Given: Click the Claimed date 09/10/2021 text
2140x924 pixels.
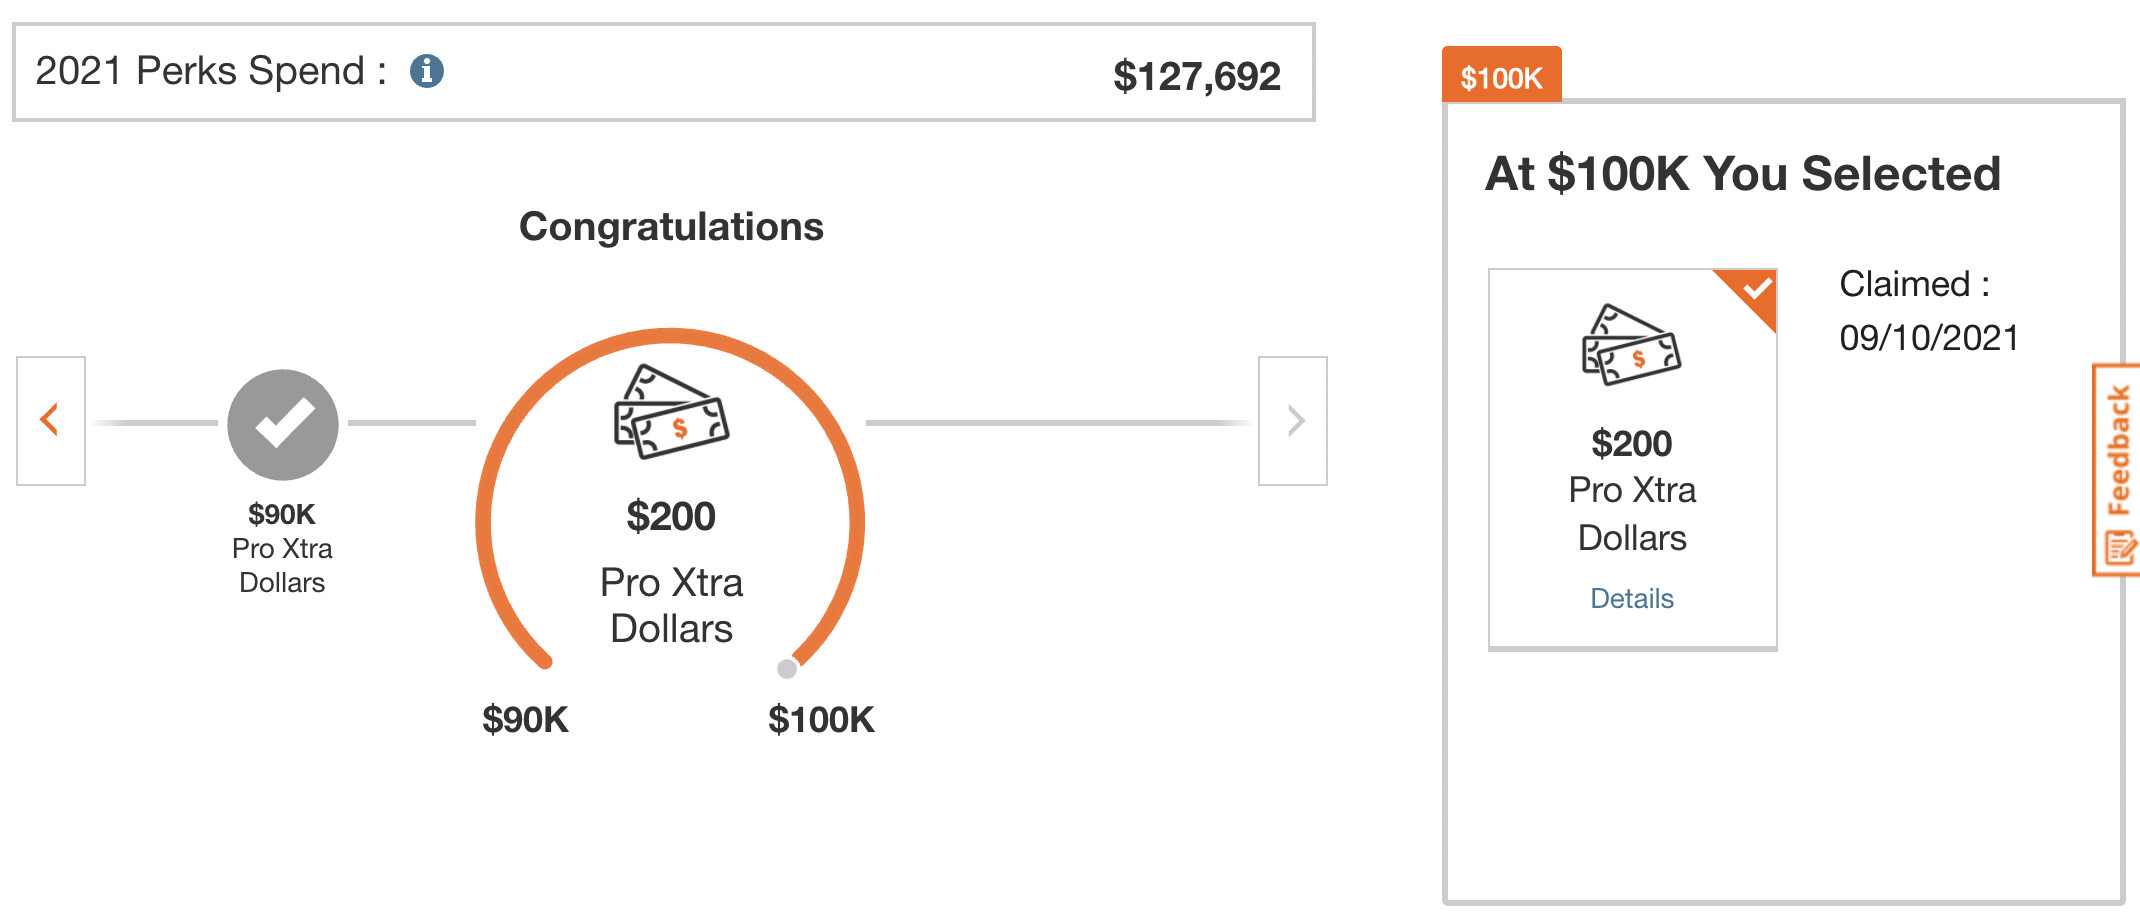Looking at the screenshot, I should pyautogui.click(x=1928, y=338).
